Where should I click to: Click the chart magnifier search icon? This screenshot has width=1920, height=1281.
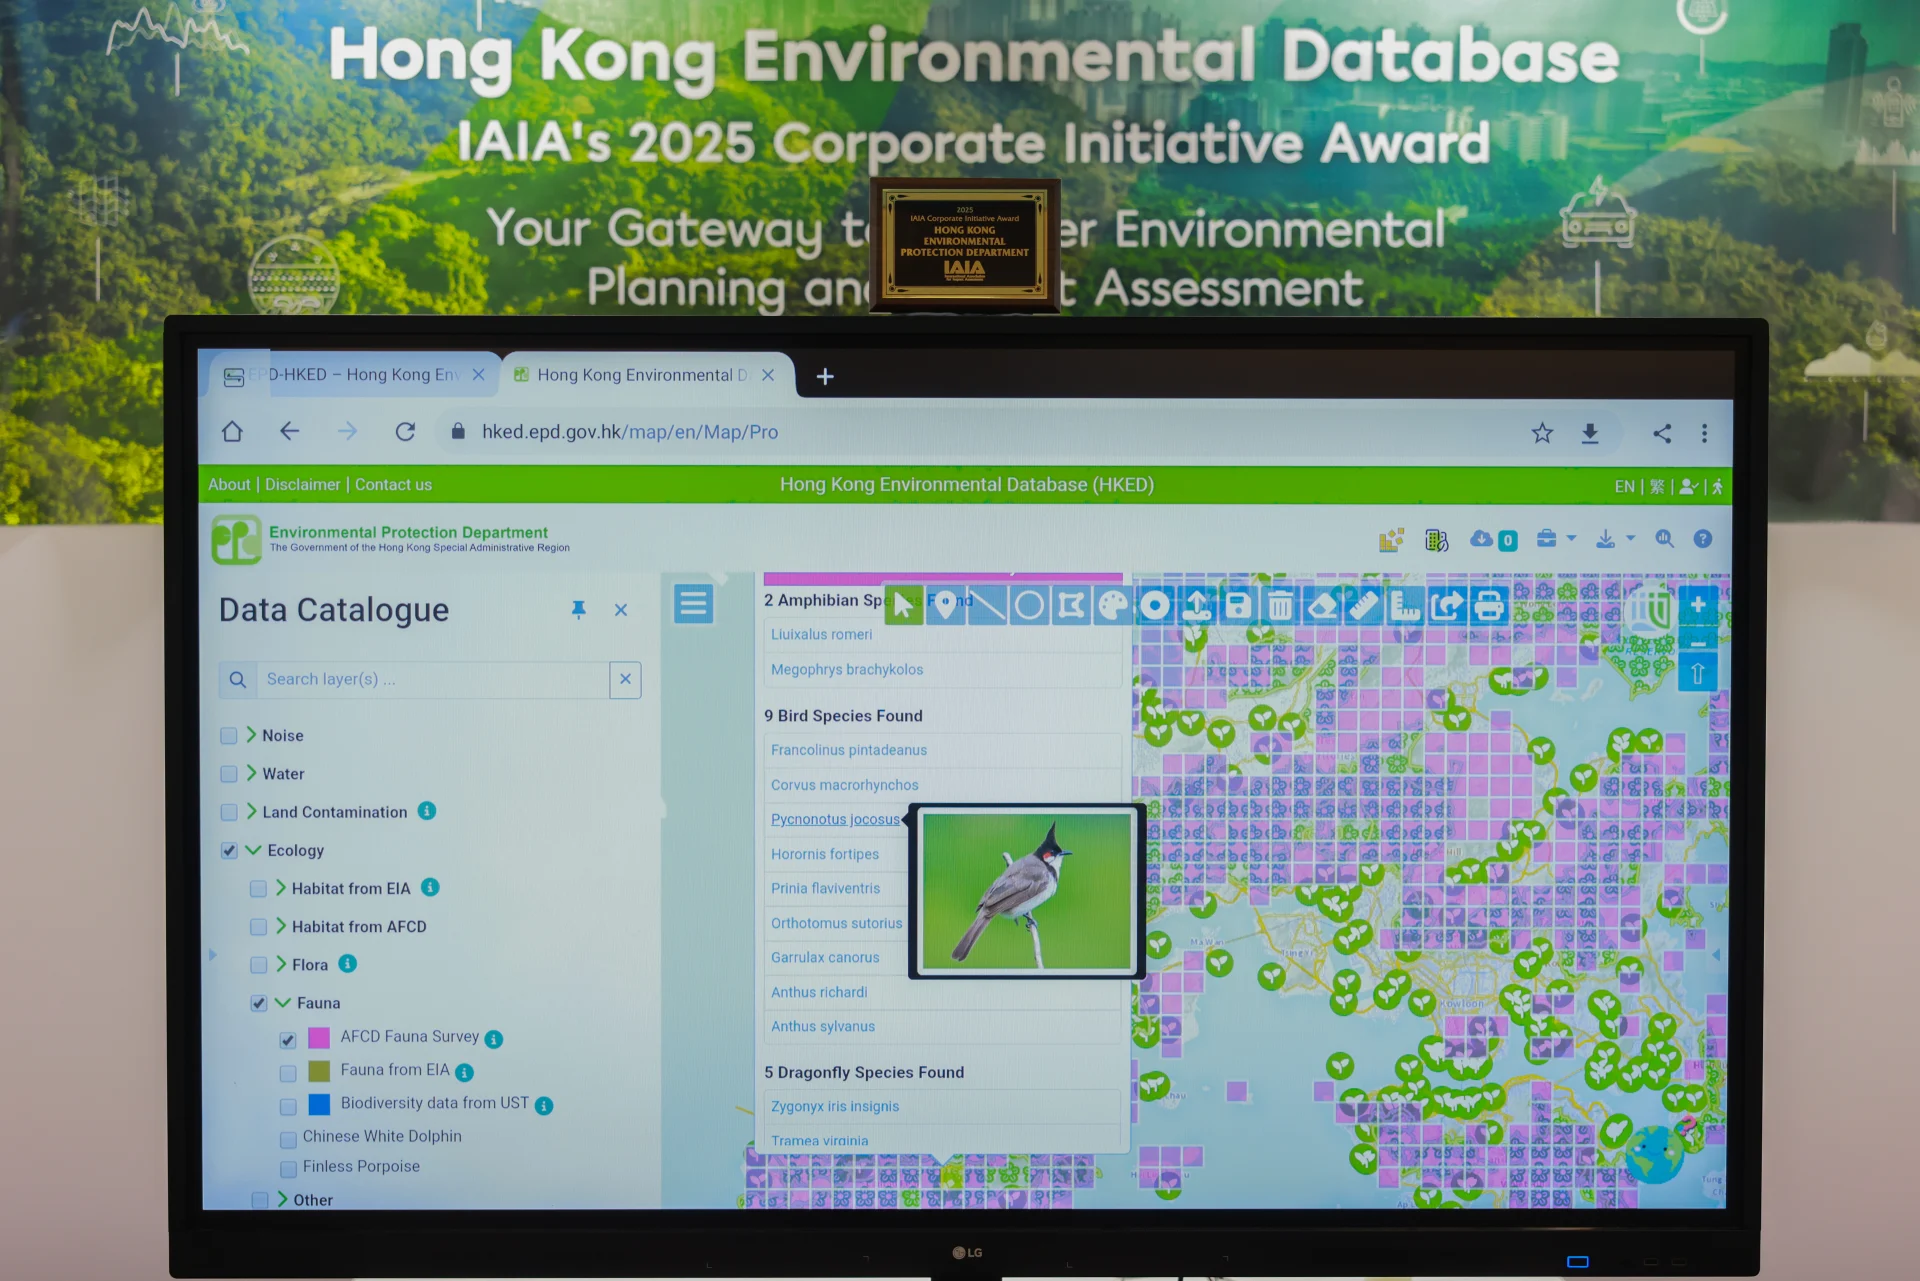(1665, 539)
